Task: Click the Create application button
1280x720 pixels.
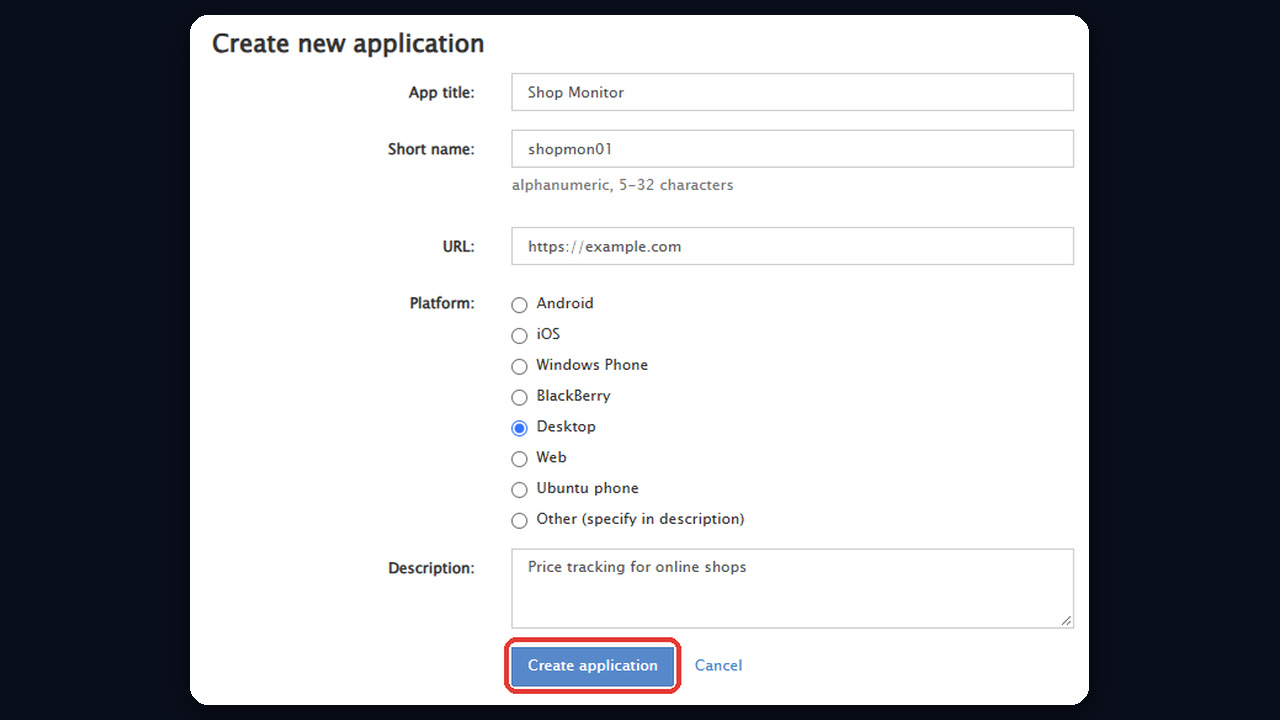Action: click(593, 666)
